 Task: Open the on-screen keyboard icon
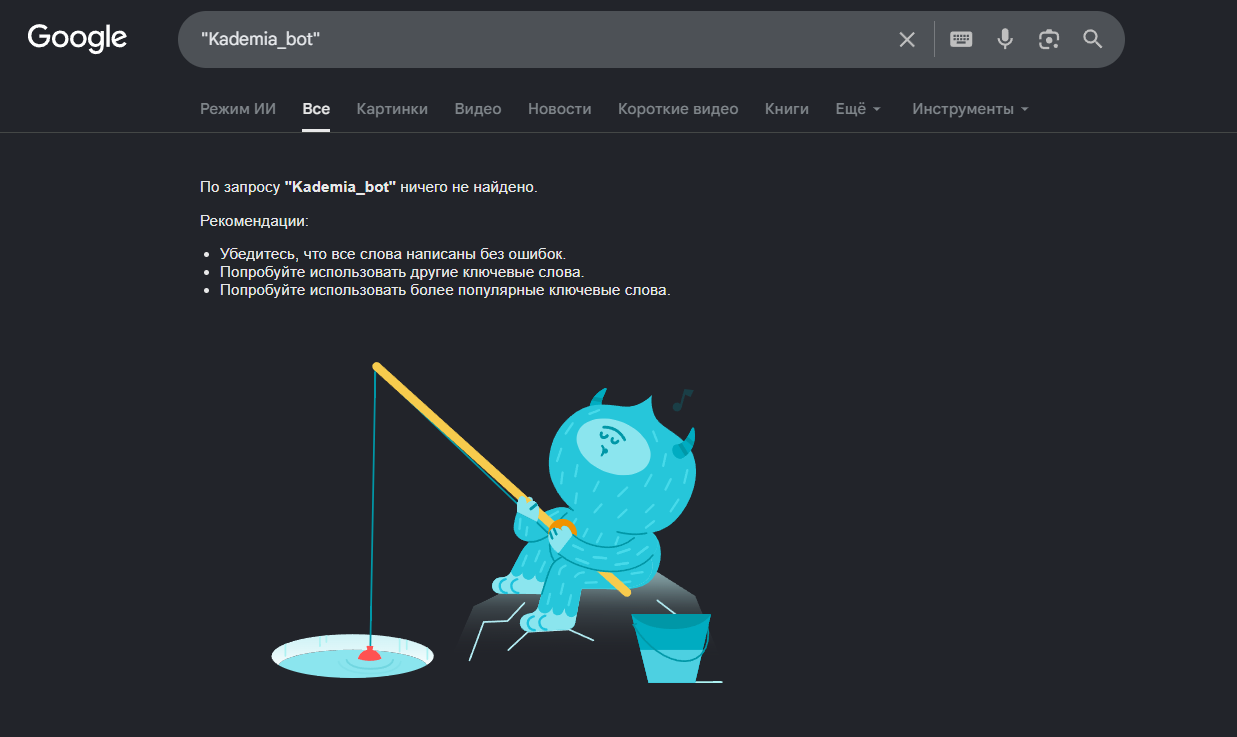tap(961, 39)
